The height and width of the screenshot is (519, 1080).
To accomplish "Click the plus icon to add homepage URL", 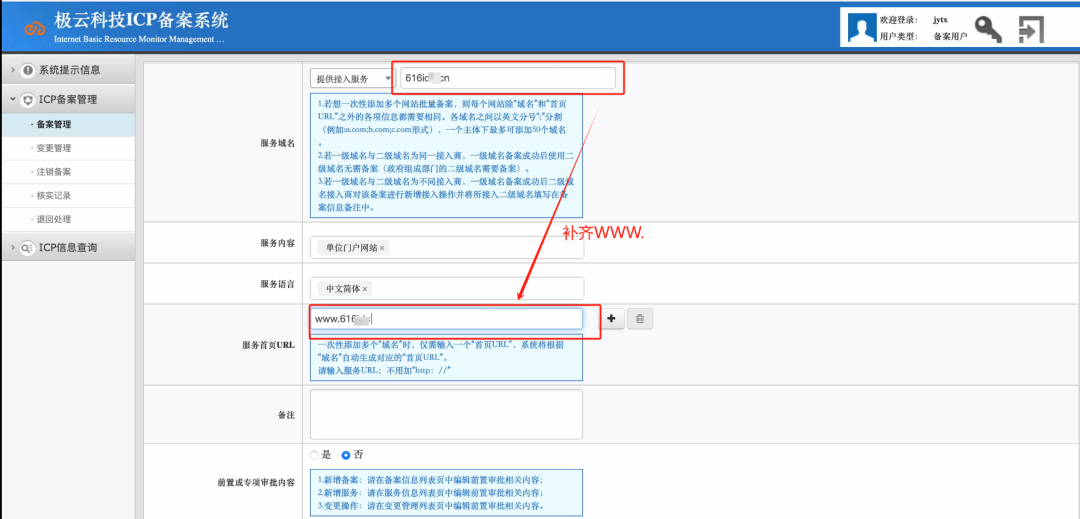I will pyautogui.click(x=611, y=319).
